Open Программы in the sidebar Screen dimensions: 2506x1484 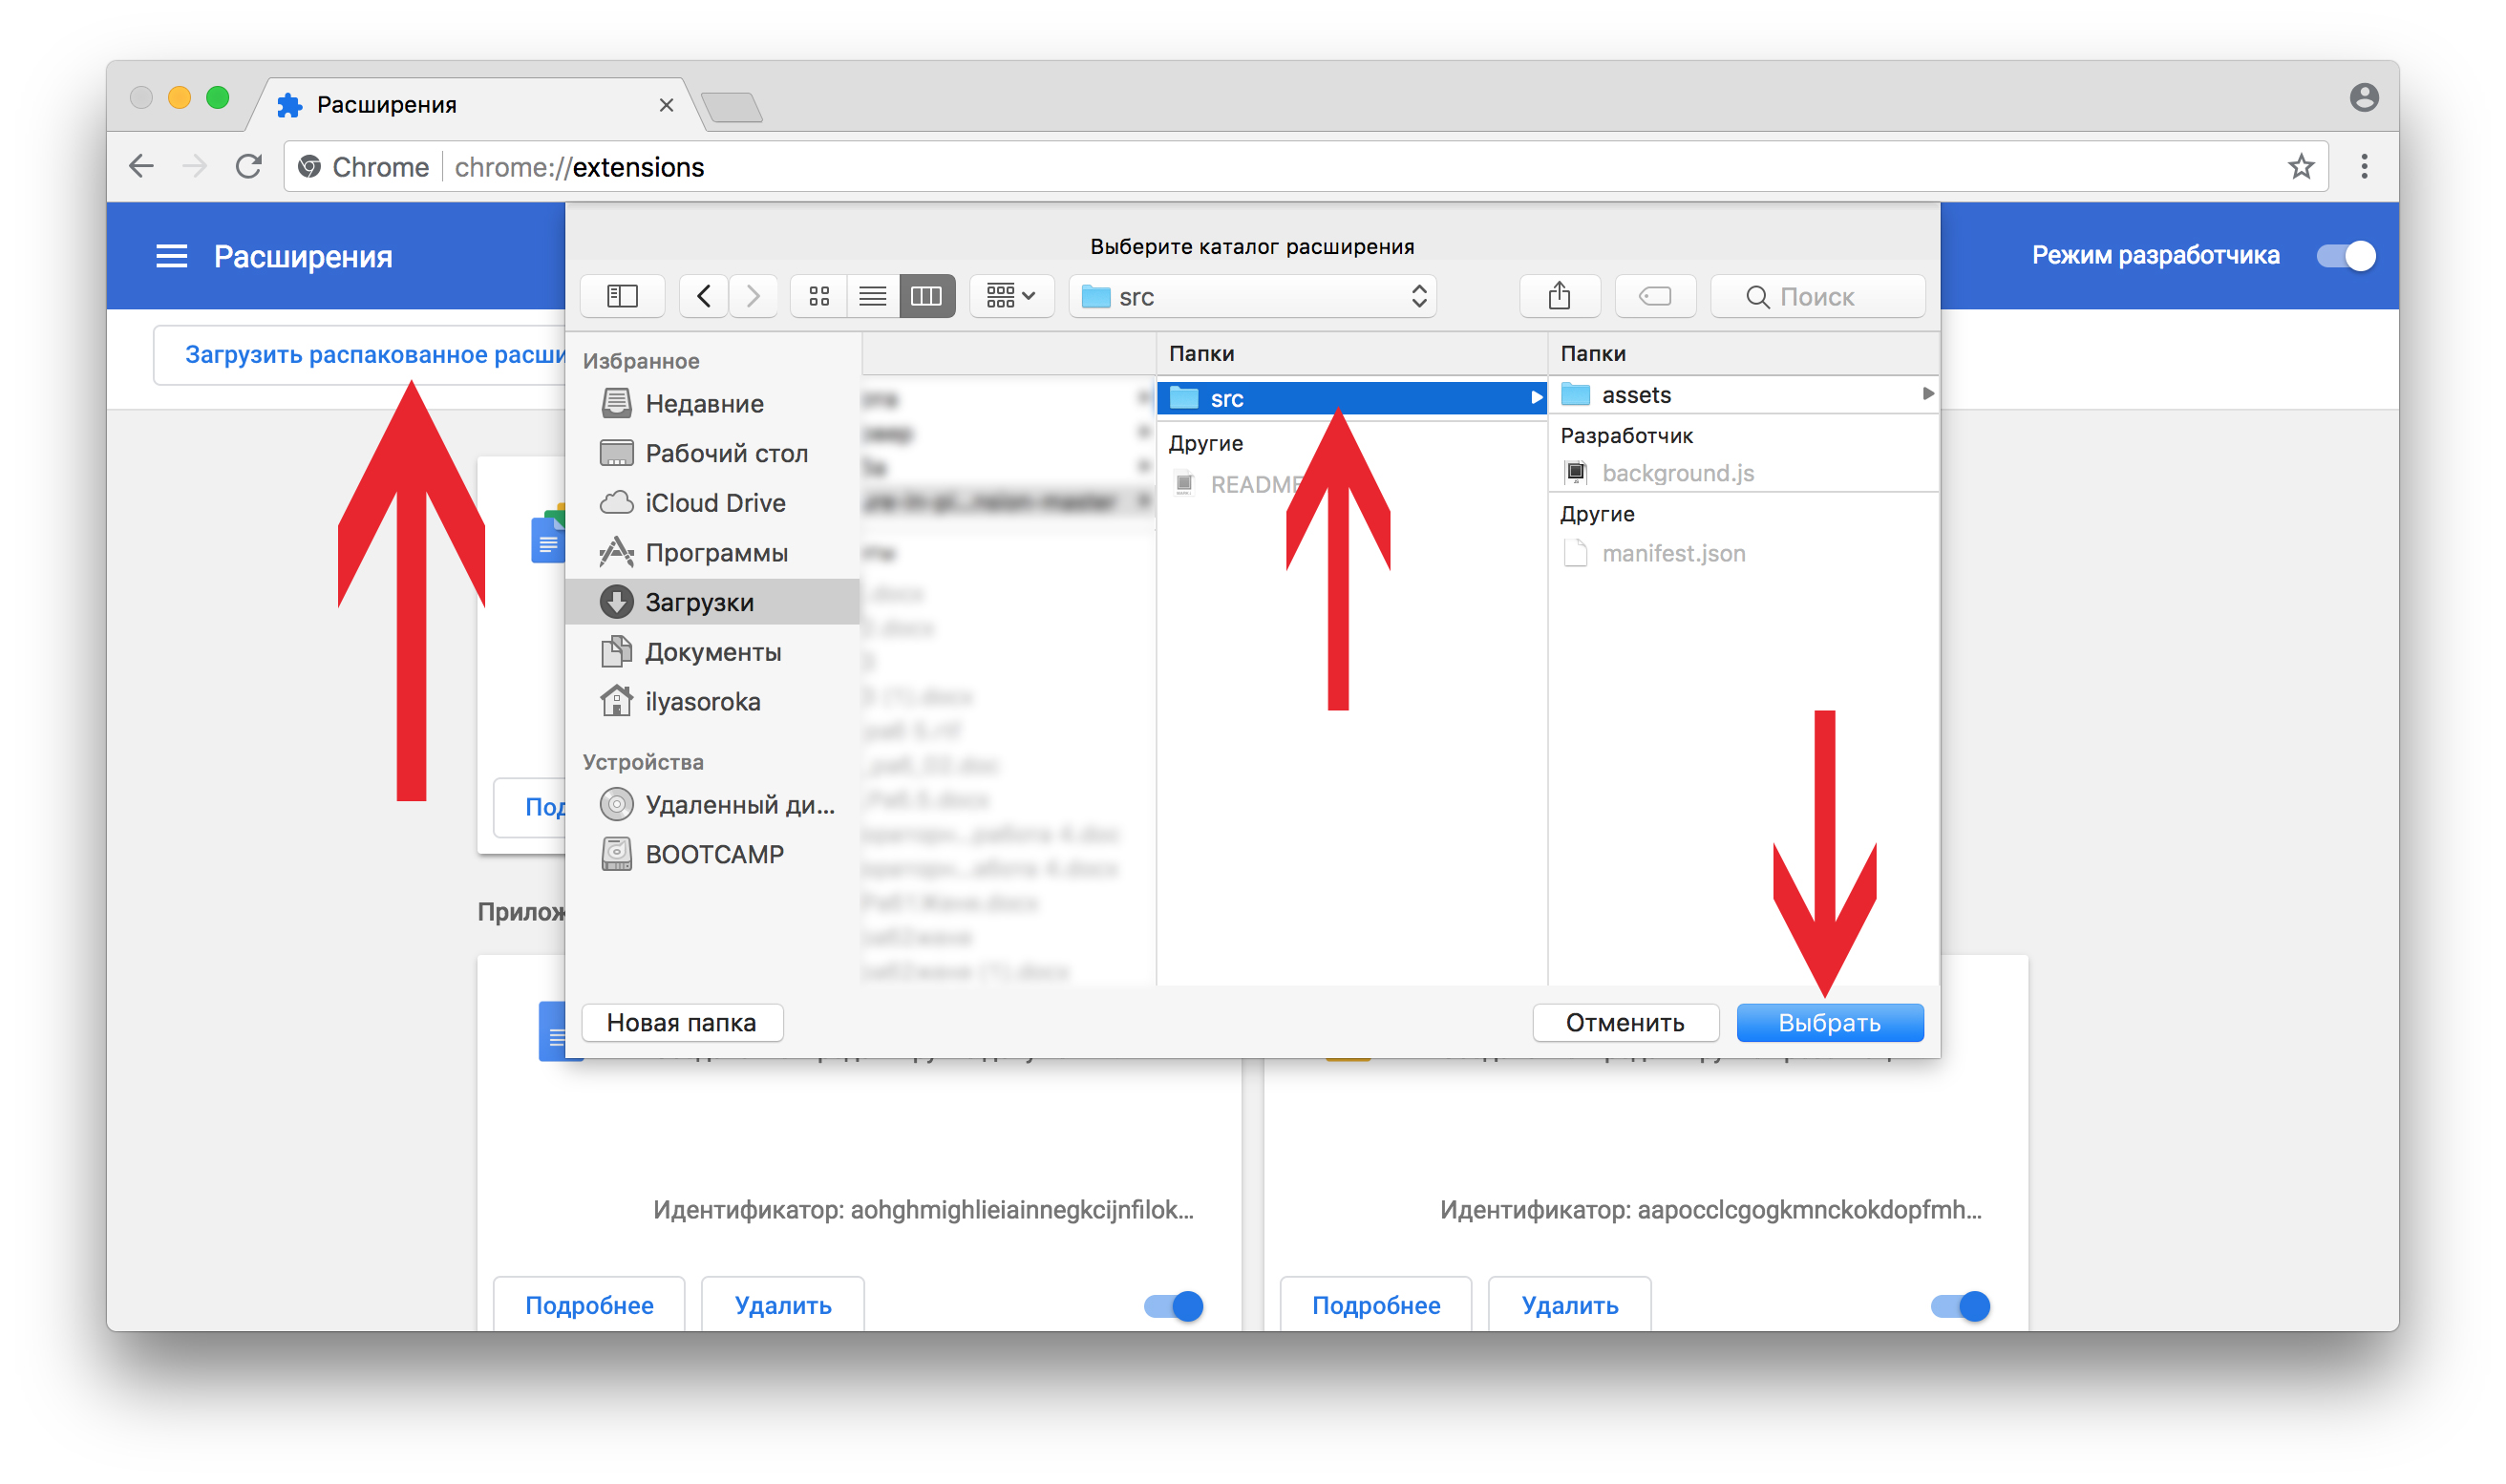713,552
